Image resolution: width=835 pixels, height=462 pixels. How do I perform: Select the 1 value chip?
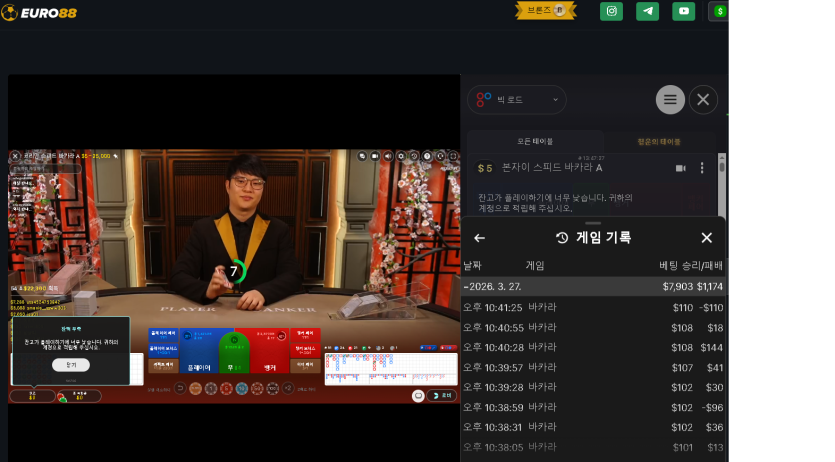211,389
